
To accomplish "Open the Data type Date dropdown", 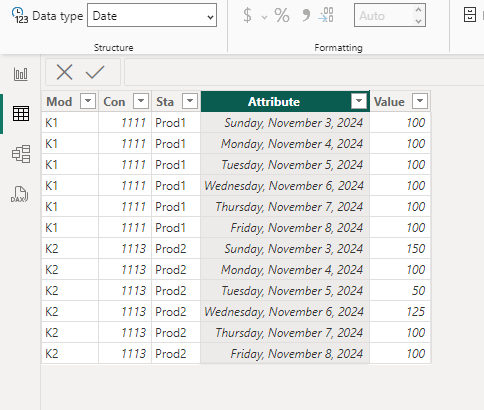I will click(152, 15).
